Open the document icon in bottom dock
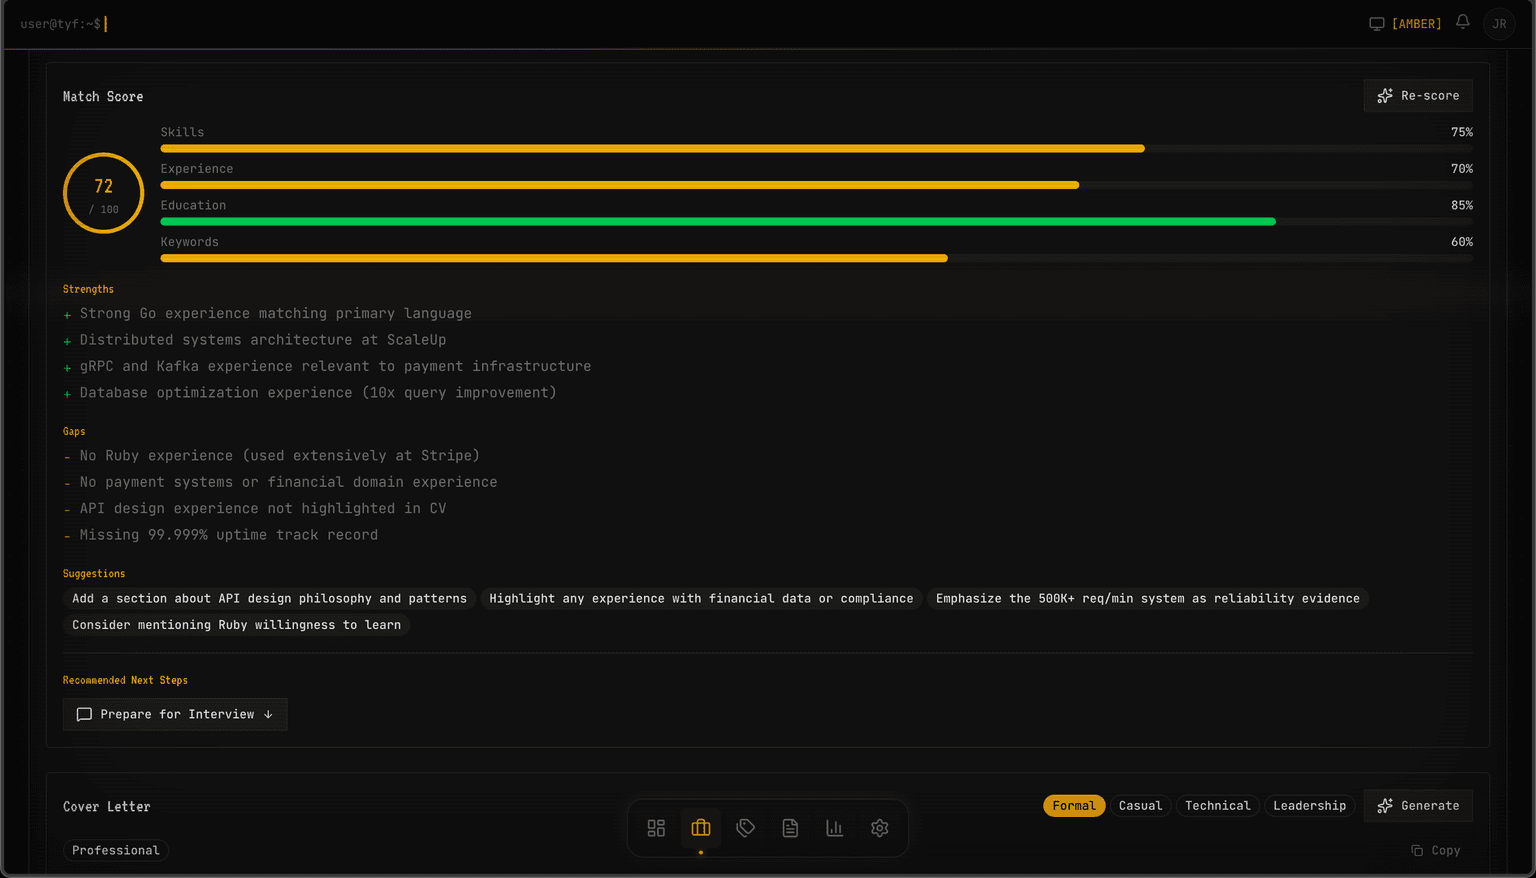Screen dimensions: 1536x878 pos(790,828)
